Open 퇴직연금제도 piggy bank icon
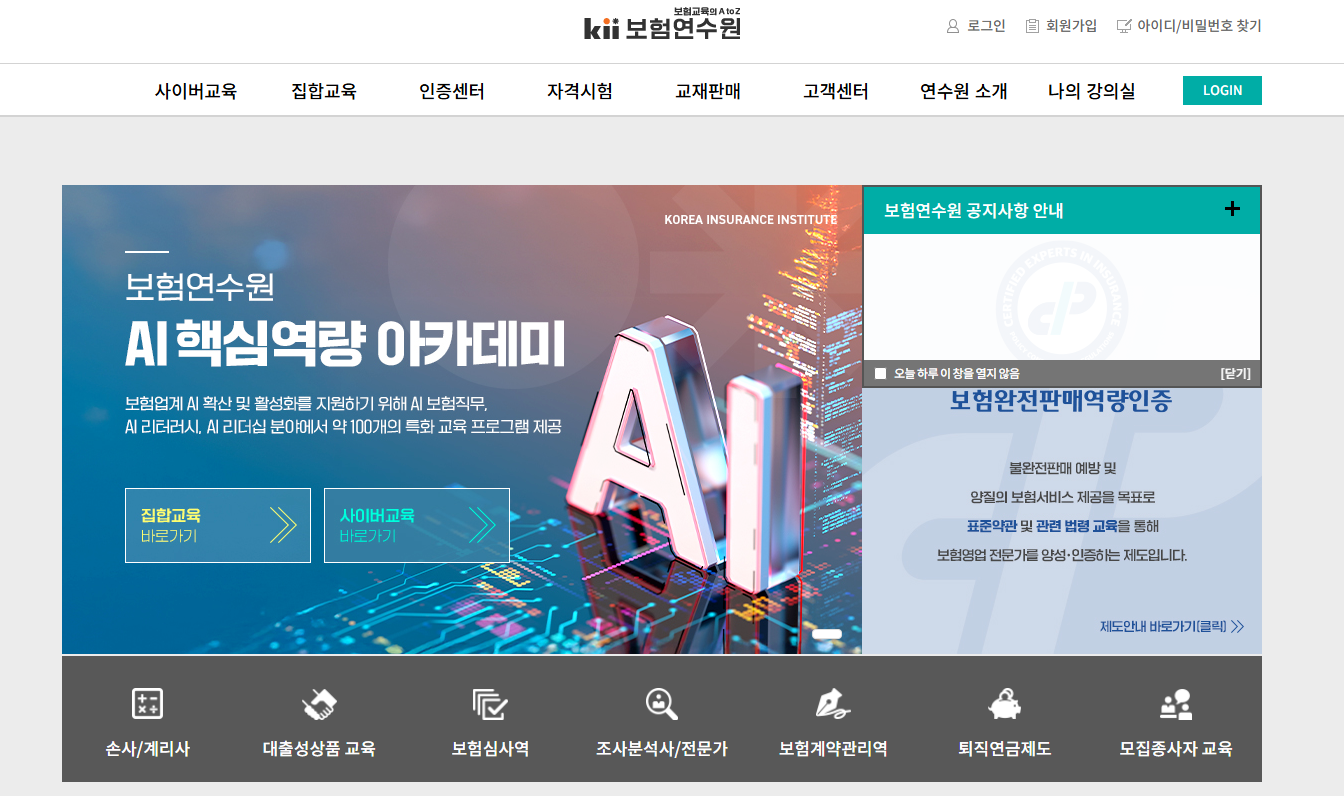1344x796 pixels. click(1004, 704)
